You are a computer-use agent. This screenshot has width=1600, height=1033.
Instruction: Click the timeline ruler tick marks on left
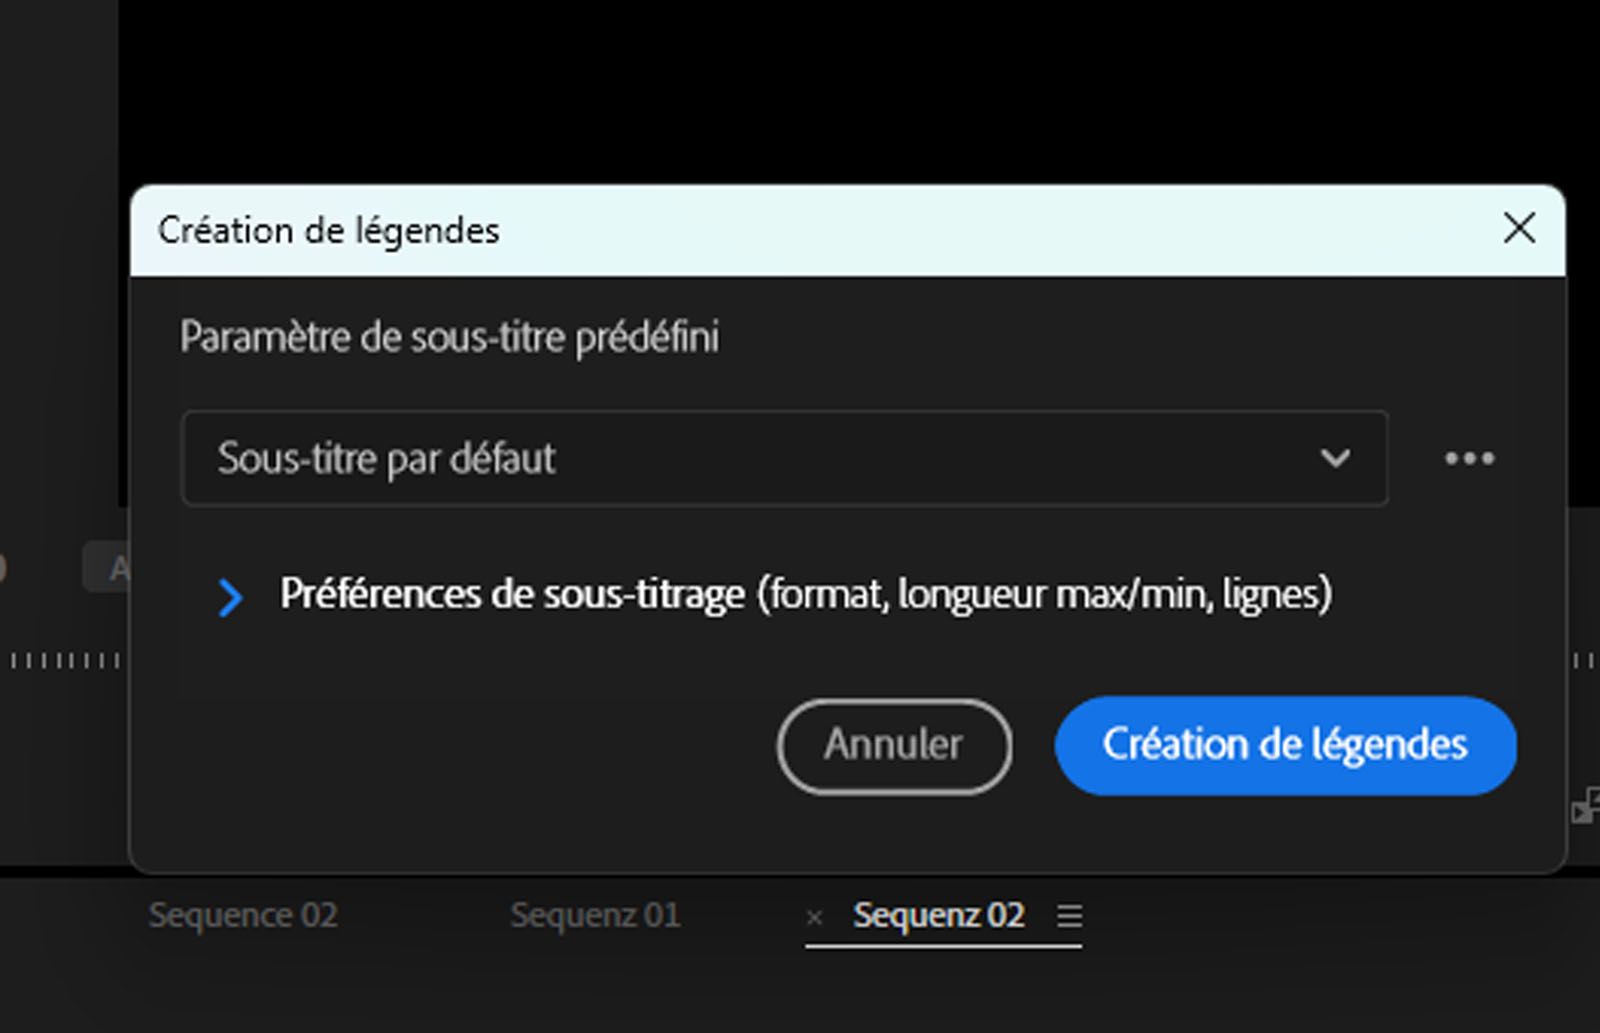click(60, 660)
